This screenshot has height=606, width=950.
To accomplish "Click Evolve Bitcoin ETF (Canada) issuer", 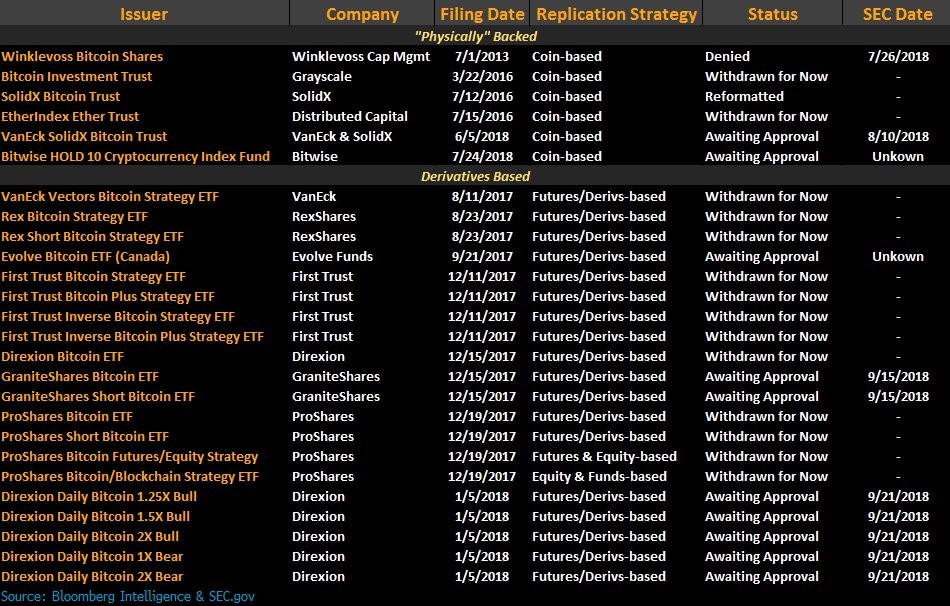I will (87, 256).
